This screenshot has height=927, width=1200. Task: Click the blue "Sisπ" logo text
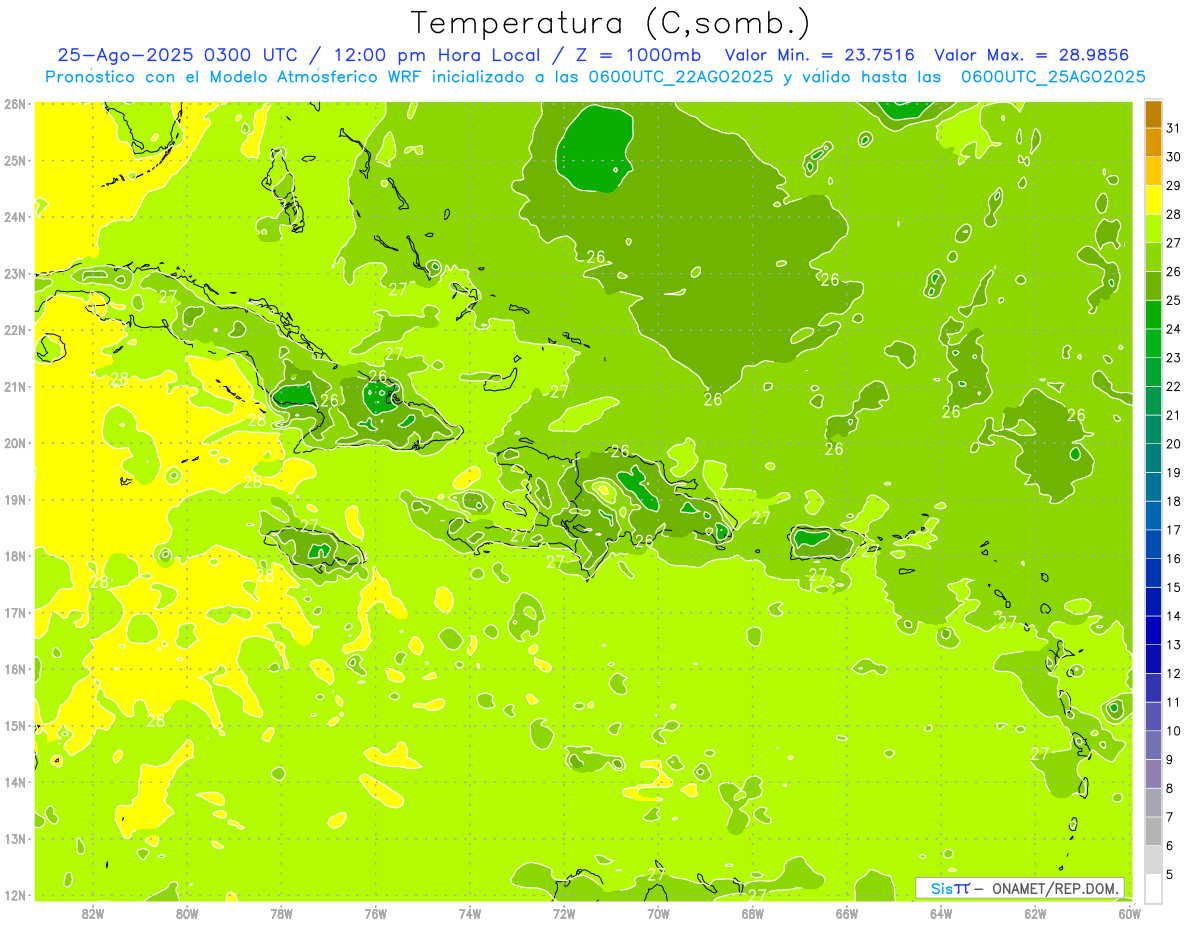pos(949,888)
